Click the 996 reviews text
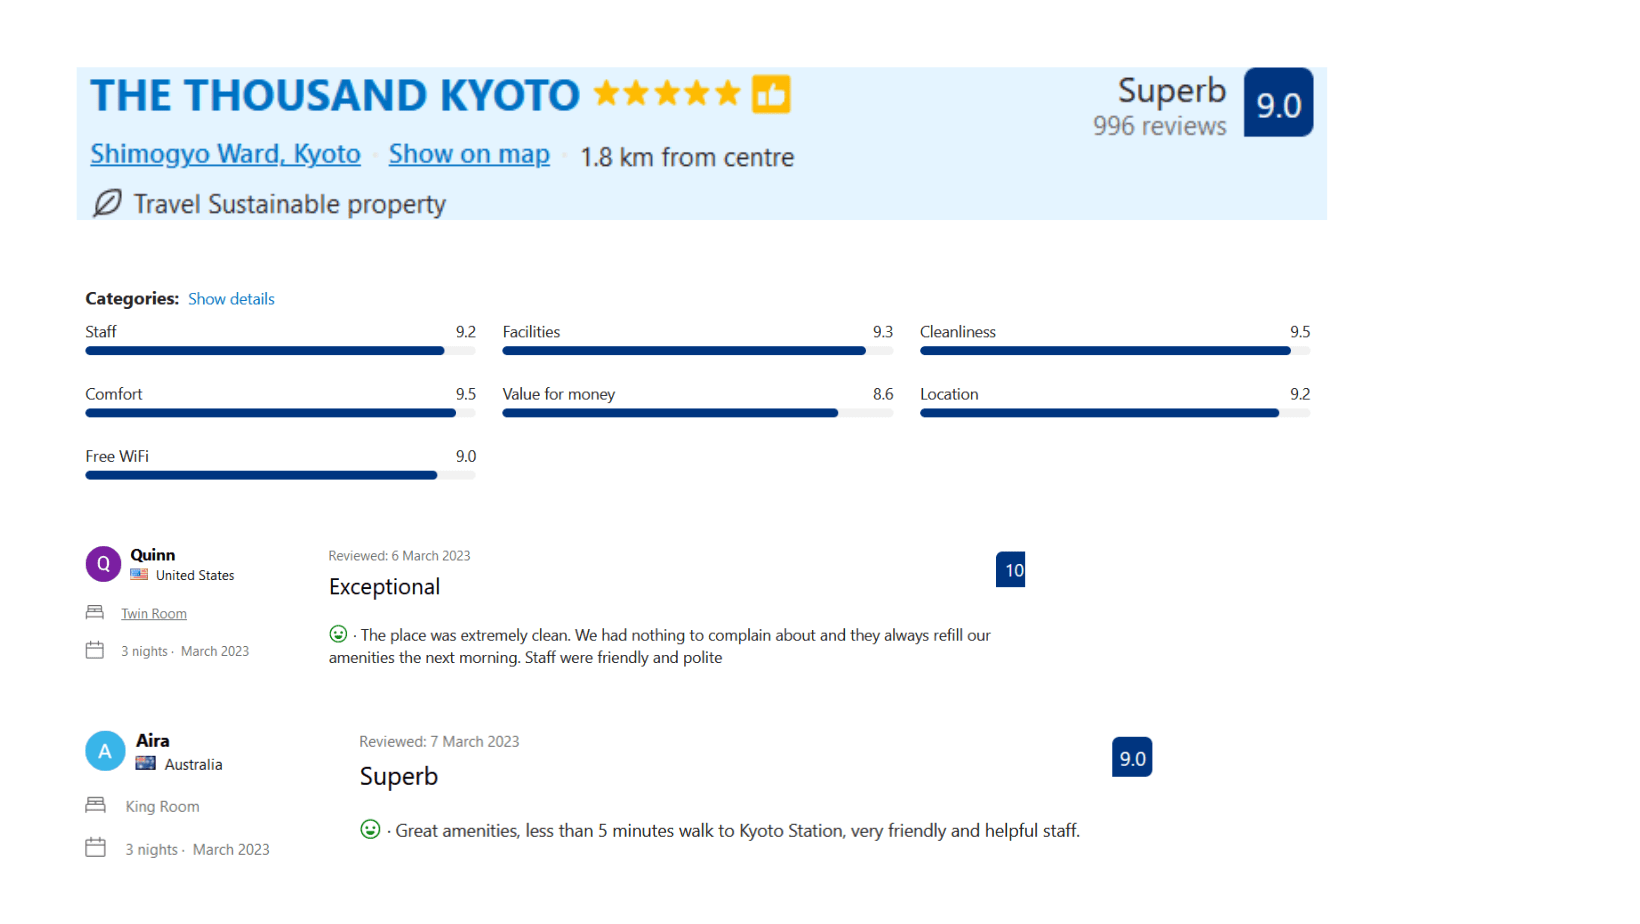This screenshot has height=924, width=1640. (1159, 126)
